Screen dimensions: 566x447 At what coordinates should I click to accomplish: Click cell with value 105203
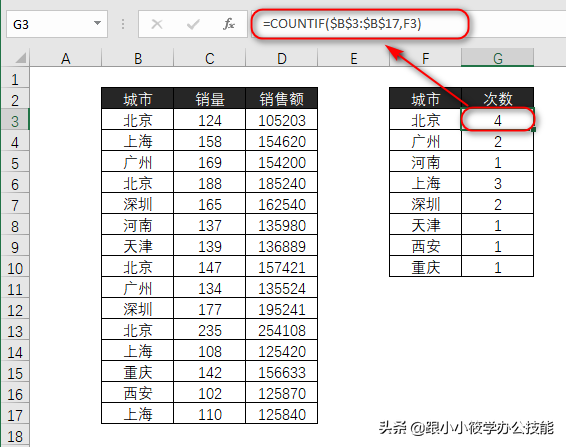282,120
